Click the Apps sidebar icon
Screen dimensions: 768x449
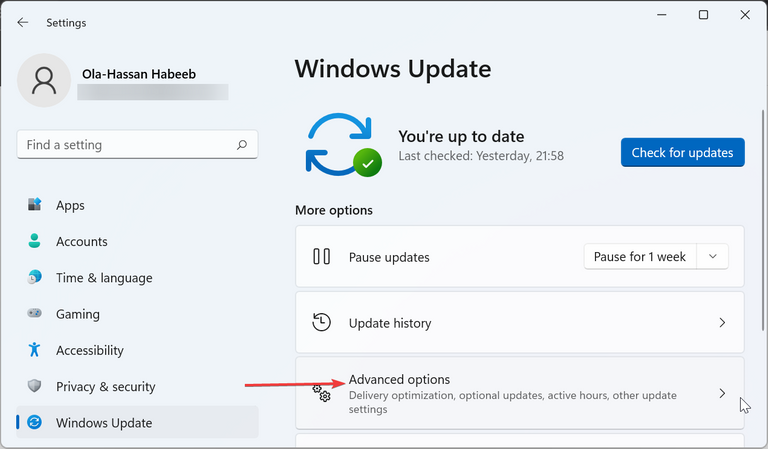34,205
